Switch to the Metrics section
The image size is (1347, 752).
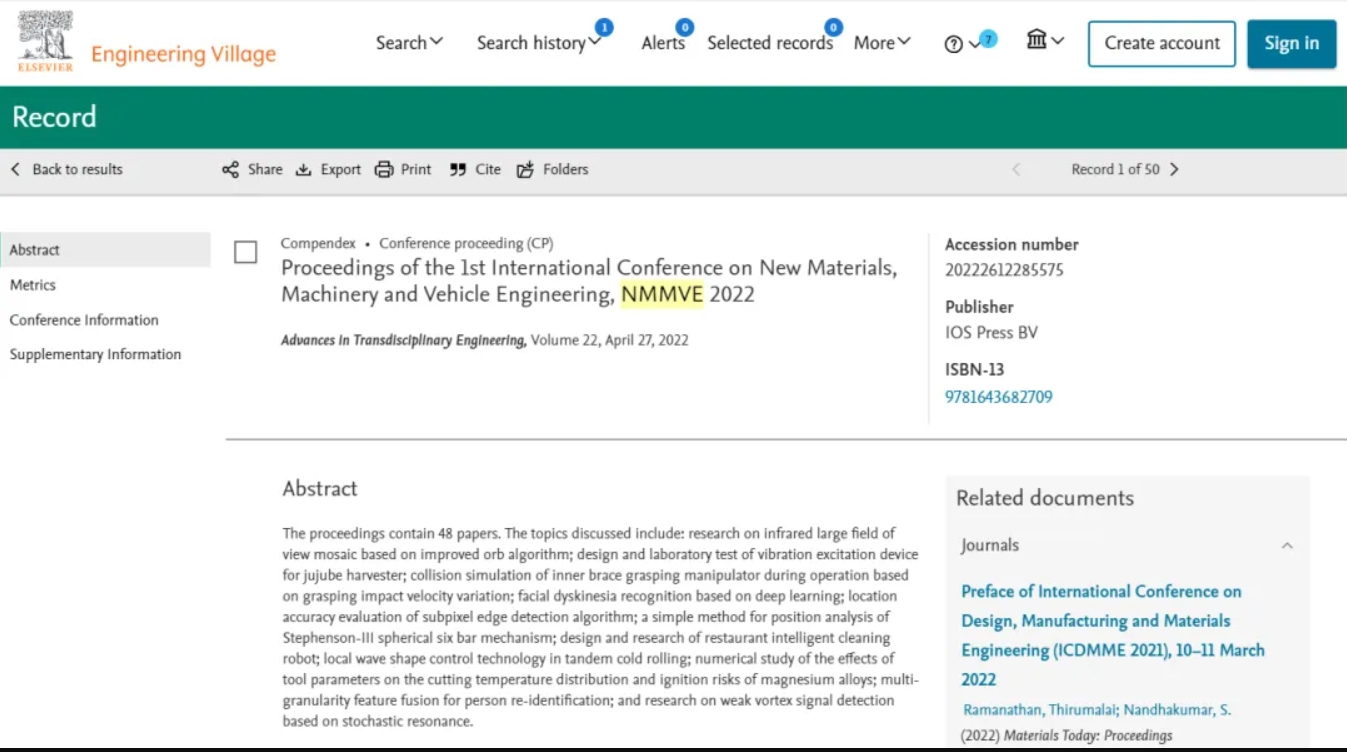pyautogui.click(x=33, y=285)
